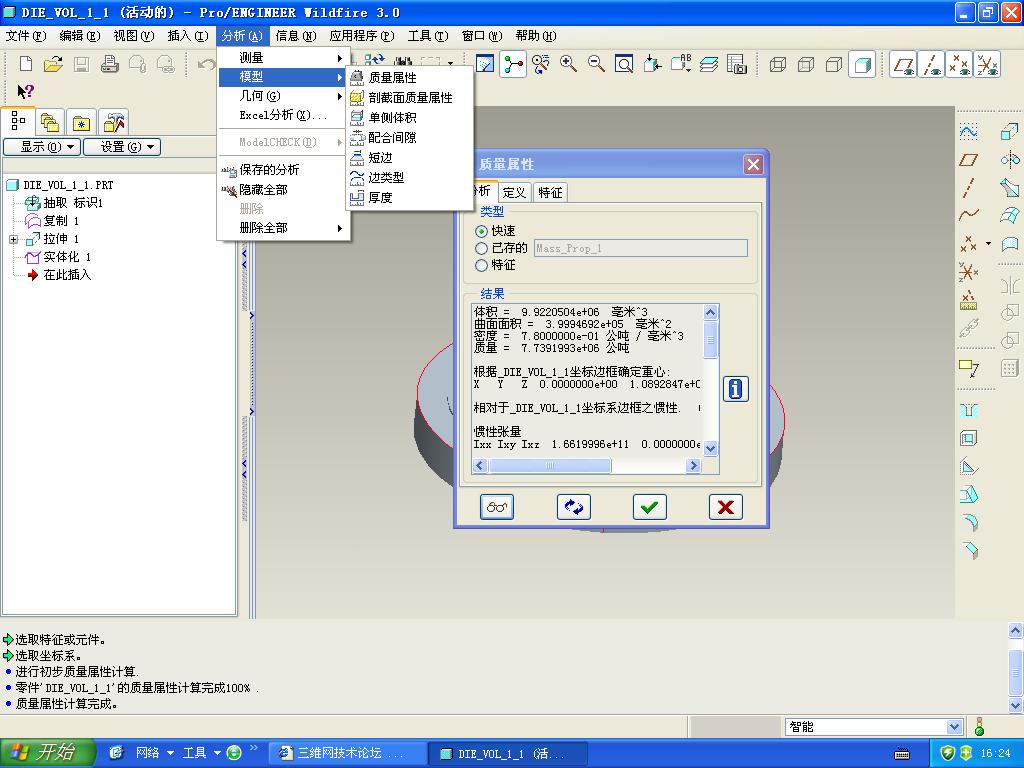Click the Zoom out magnifier icon
Image resolution: width=1024 pixels, height=768 pixels.
596,64
